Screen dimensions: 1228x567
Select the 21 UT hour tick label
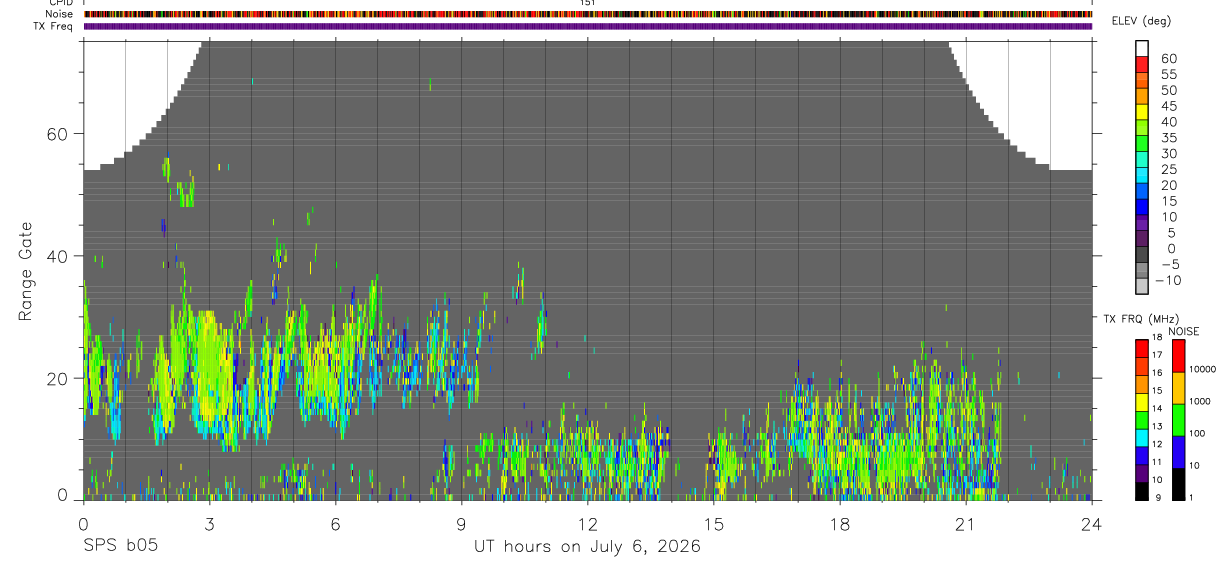(965, 524)
